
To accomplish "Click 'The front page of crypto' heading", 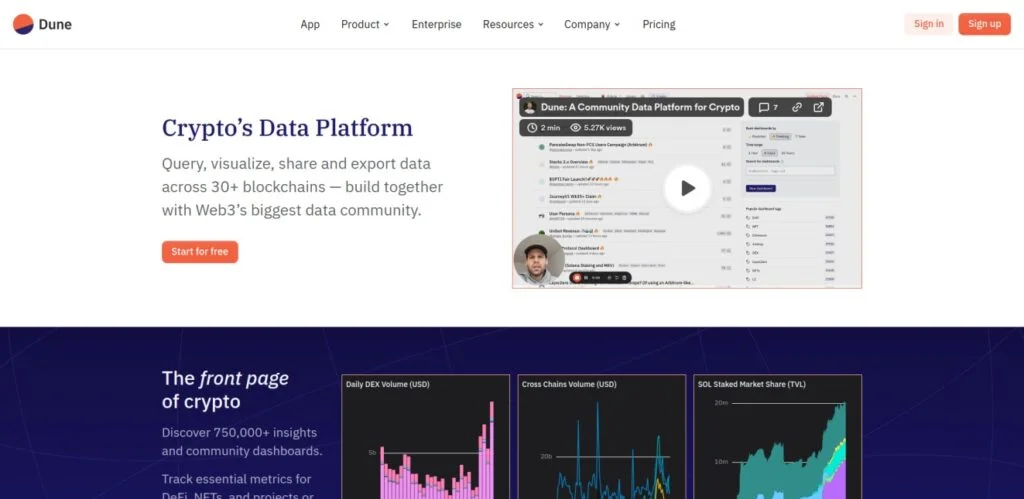I will (225, 390).
